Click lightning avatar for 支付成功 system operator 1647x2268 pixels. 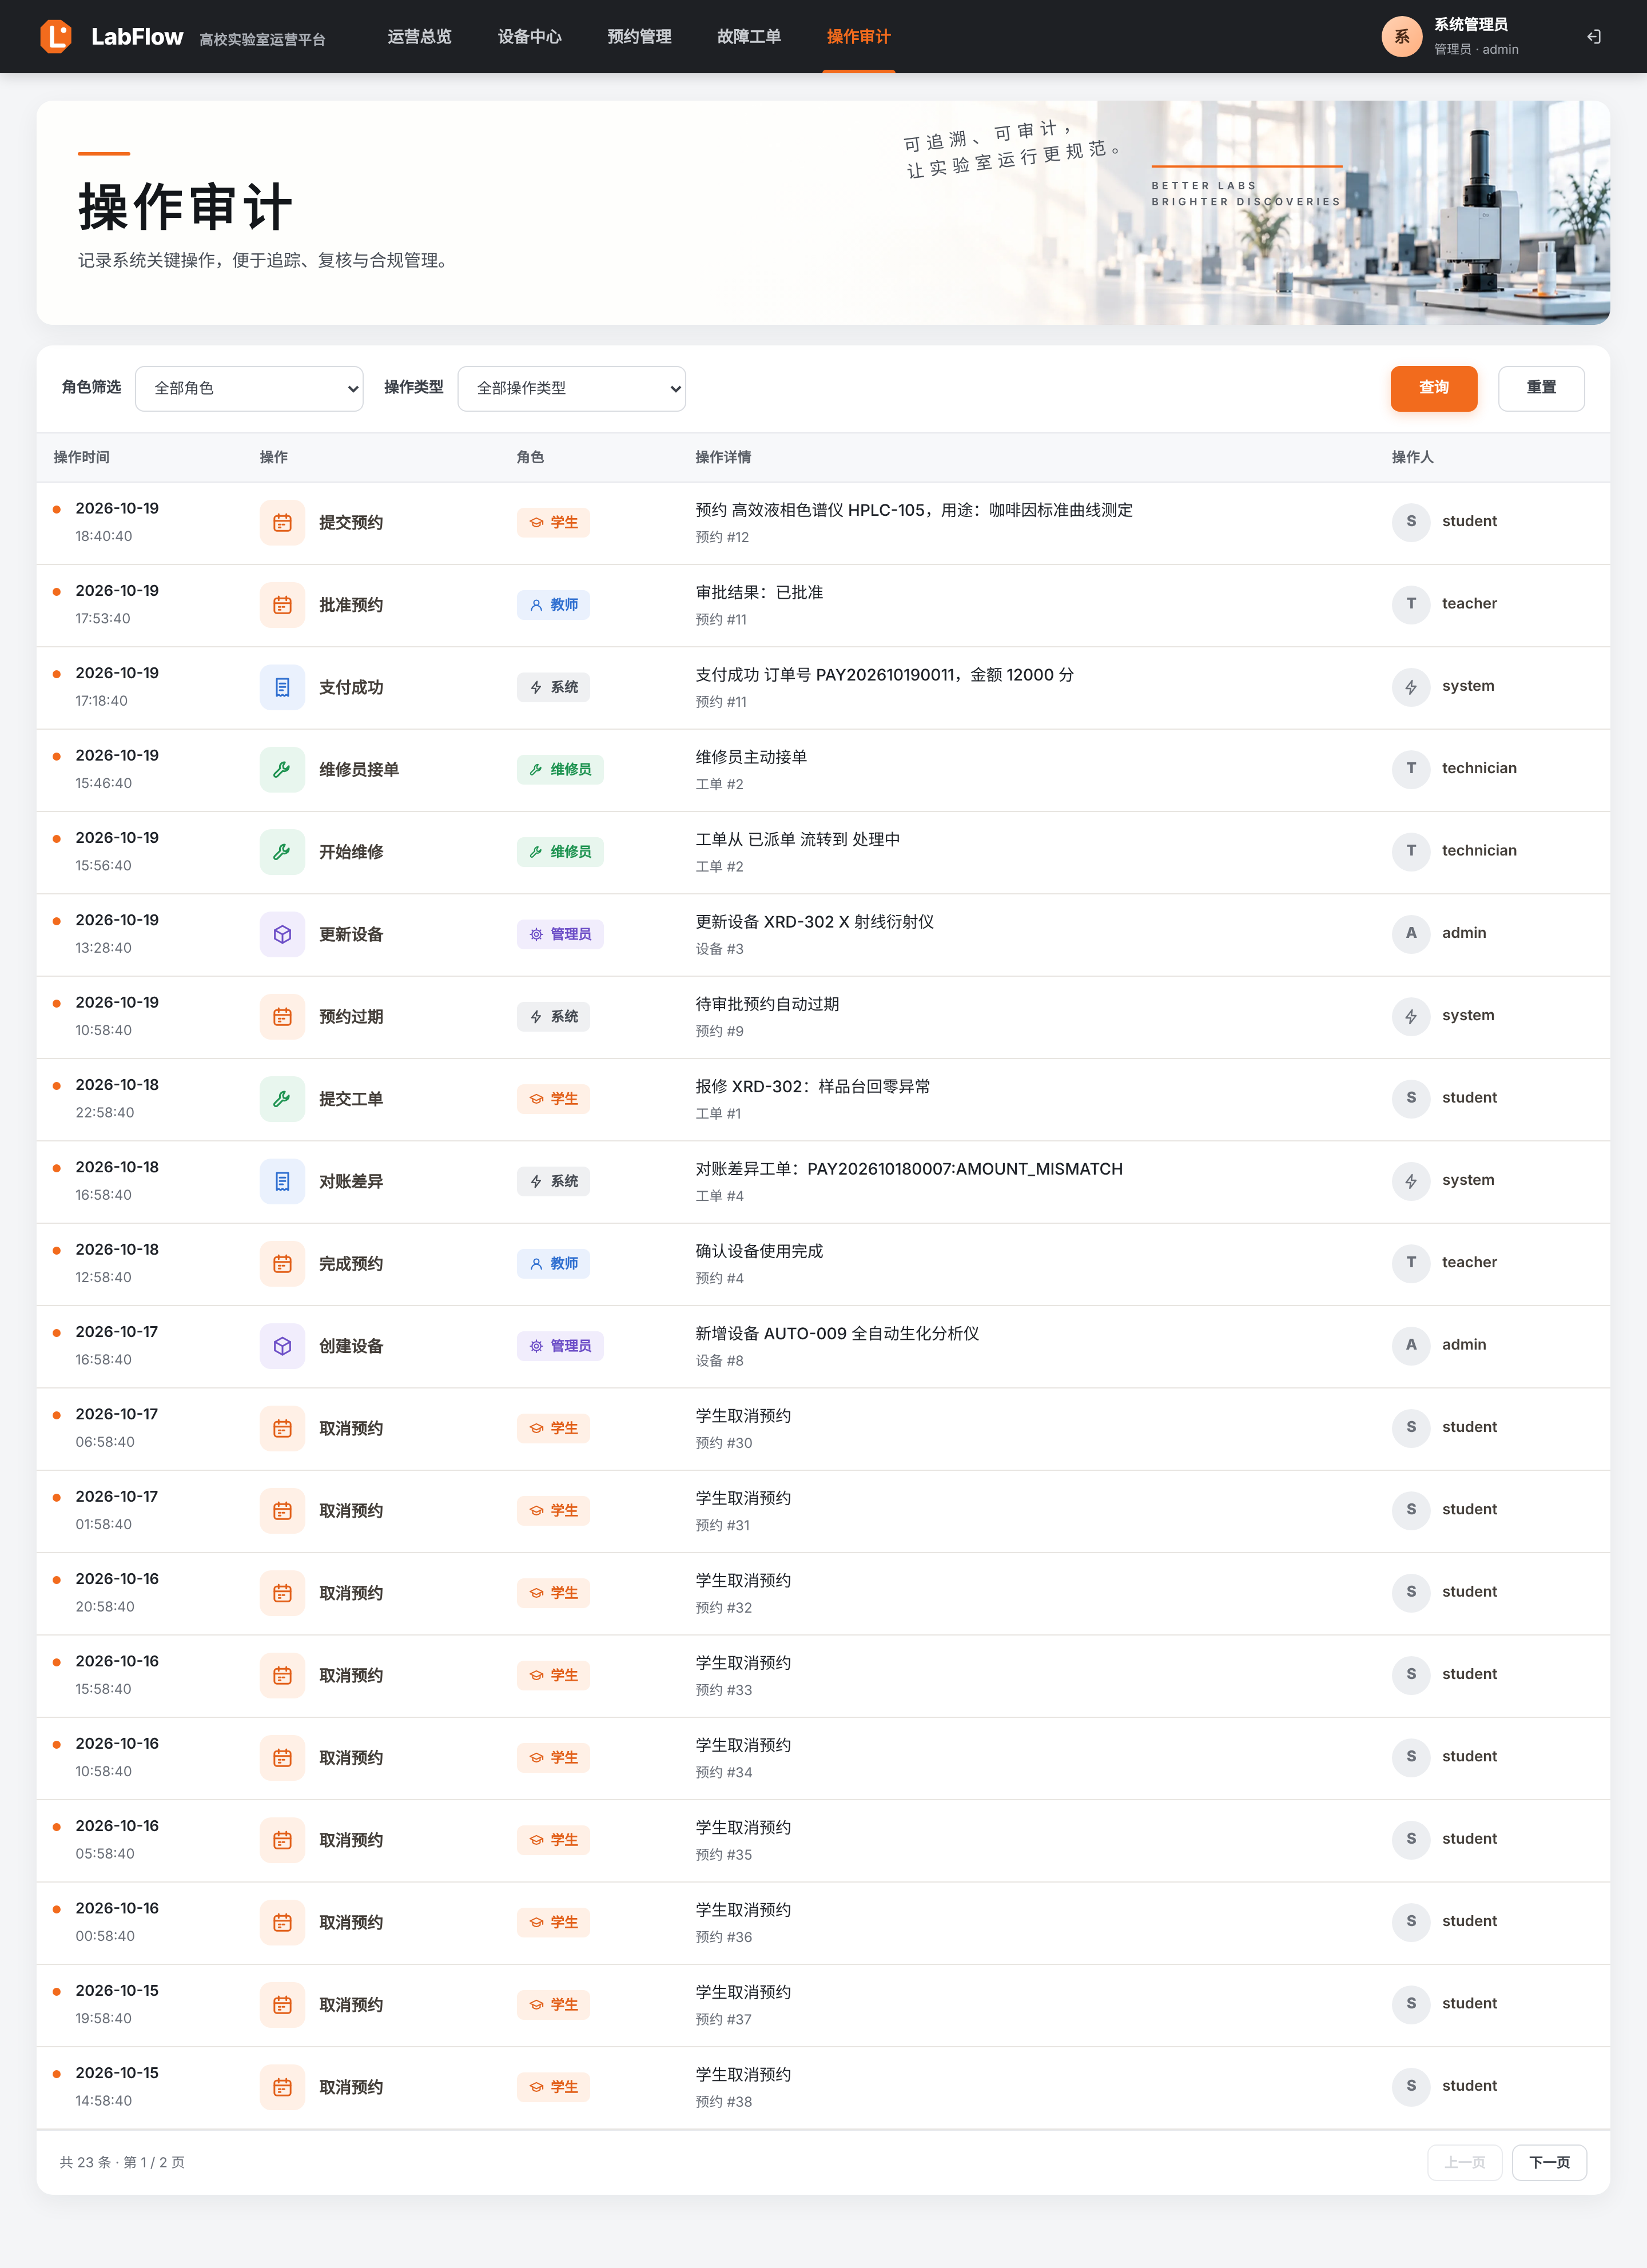click(1411, 687)
